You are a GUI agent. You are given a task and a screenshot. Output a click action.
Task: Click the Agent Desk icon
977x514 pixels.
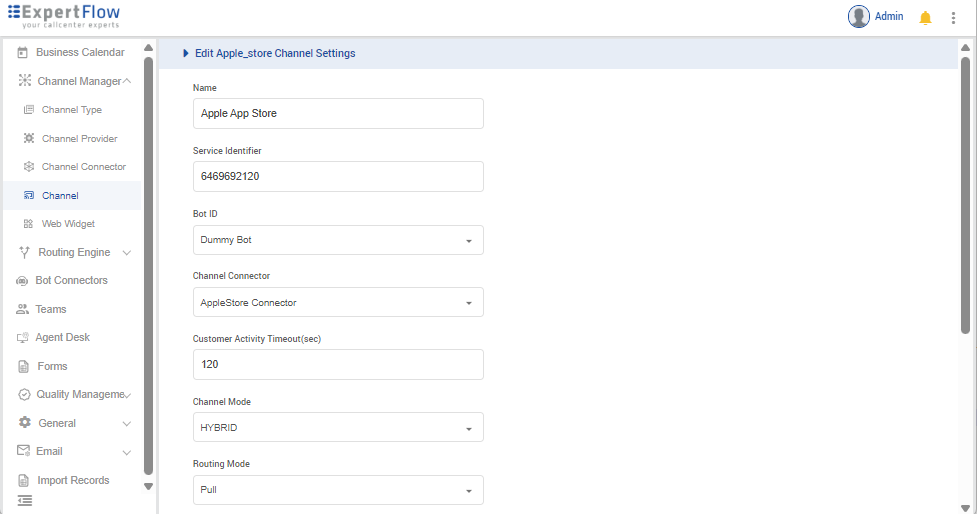pyautogui.click(x=22, y=338)
